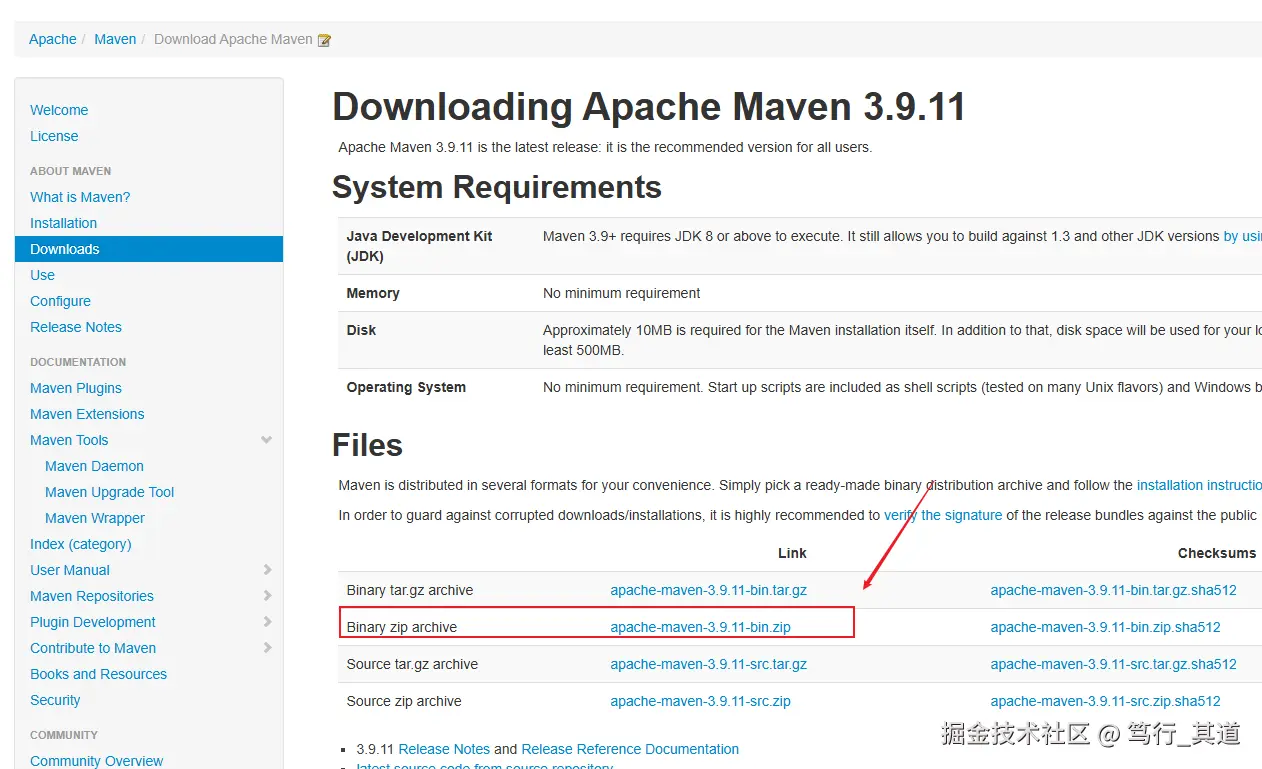1262x769 pixels.
Task: Open Index (category) link
Action: tap(81, 544)
